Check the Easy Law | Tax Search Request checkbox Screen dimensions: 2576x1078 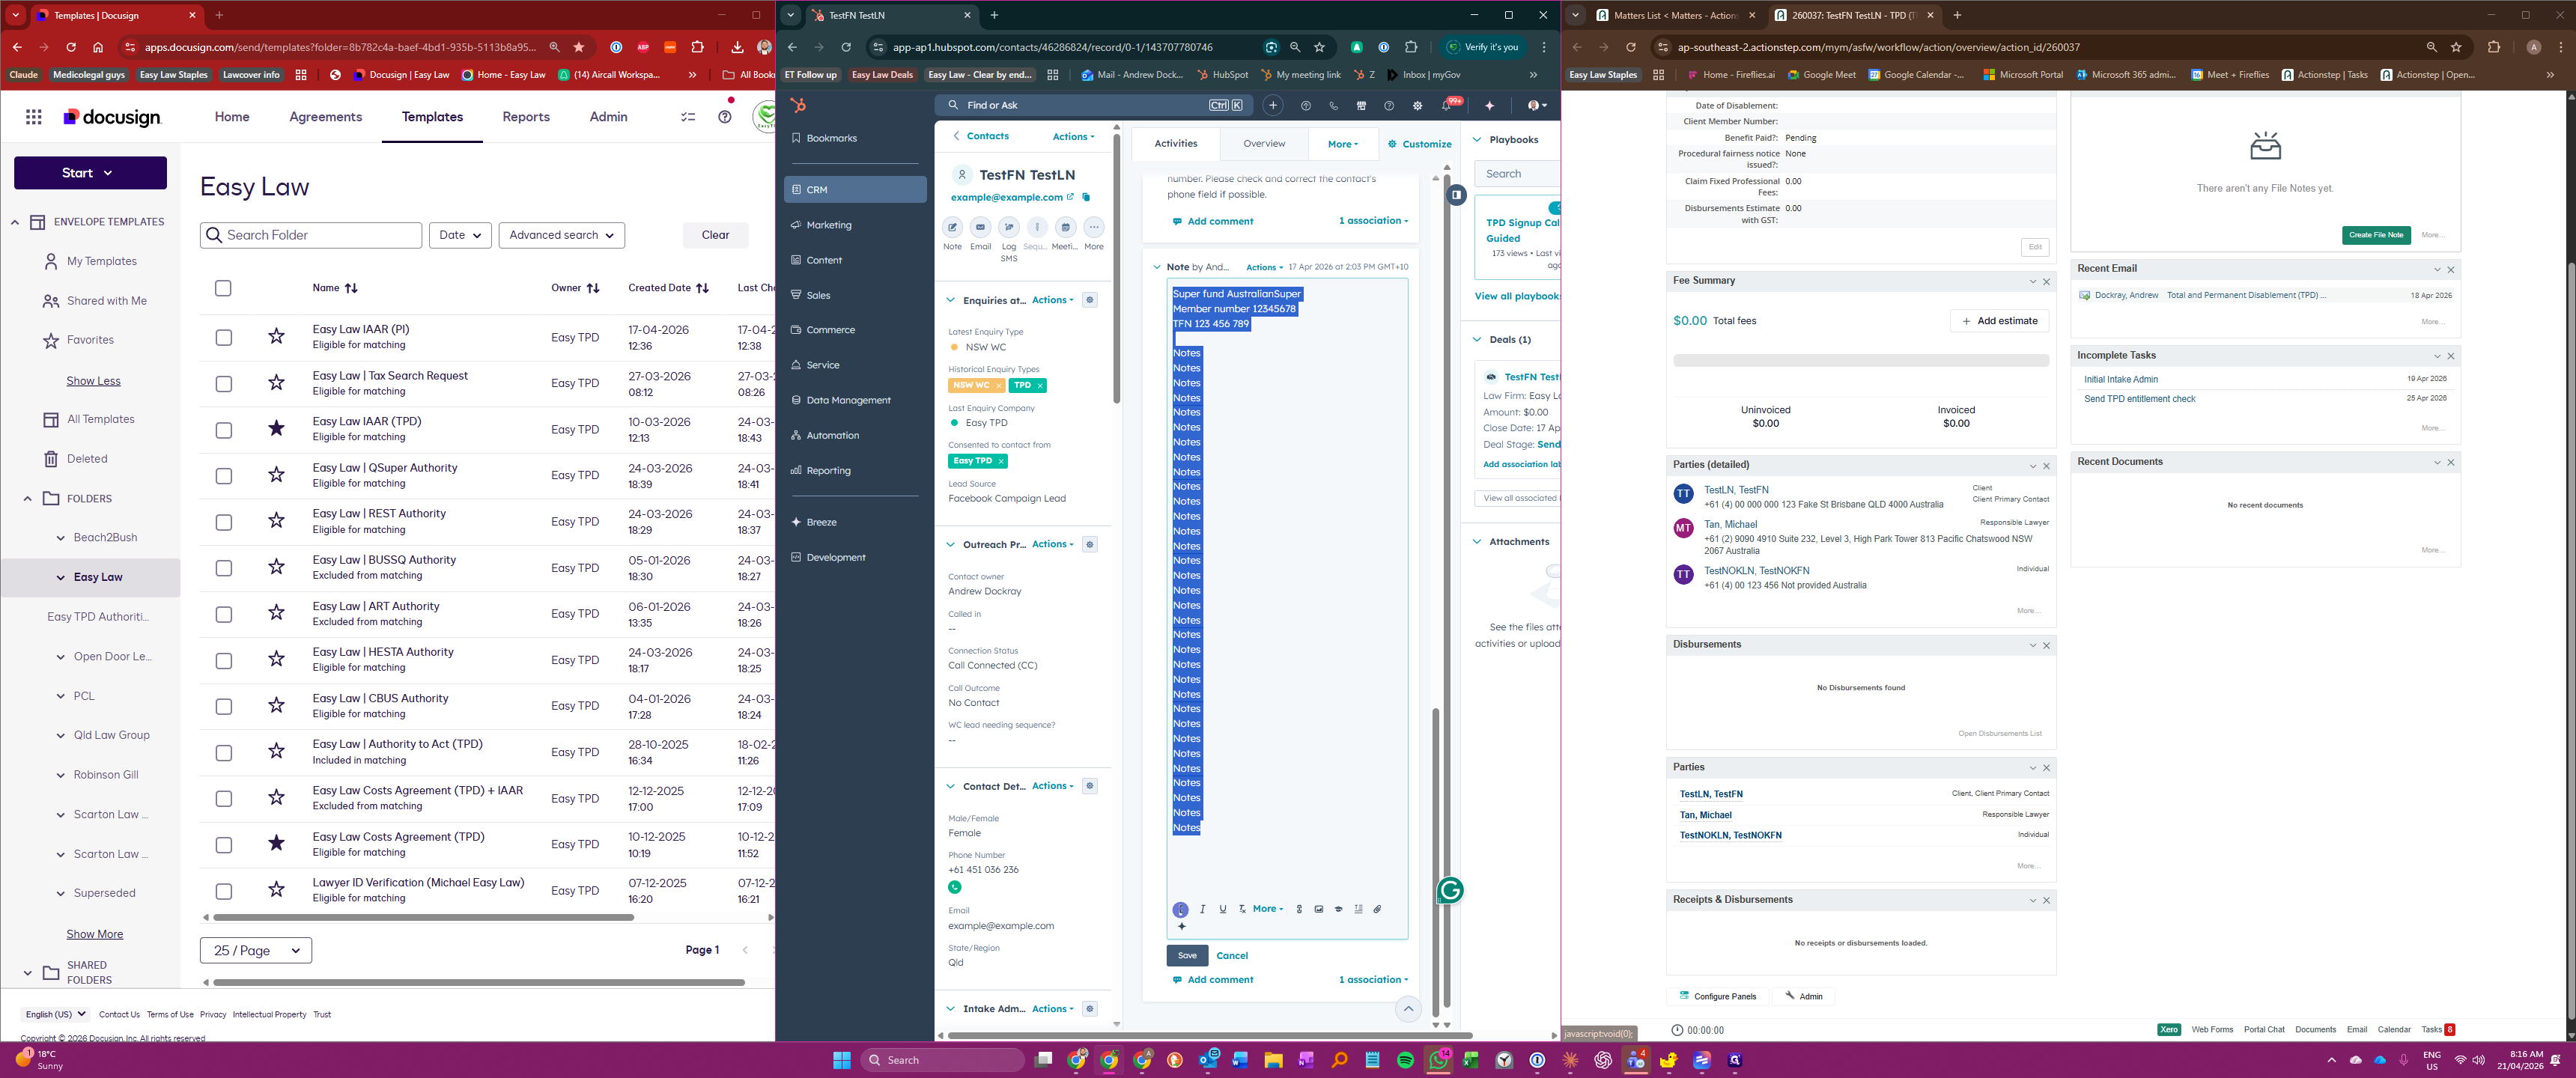coord(224,384)
